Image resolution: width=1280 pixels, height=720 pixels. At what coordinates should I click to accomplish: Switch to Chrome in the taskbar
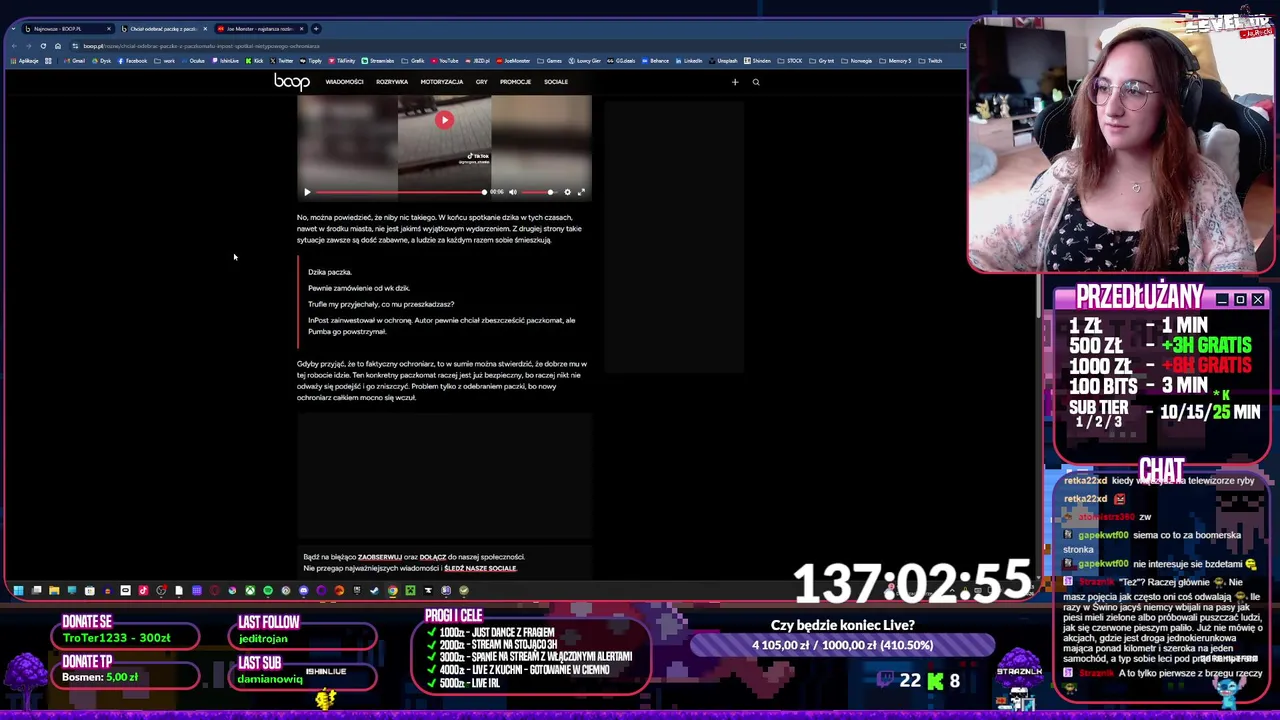coord(392,590)
